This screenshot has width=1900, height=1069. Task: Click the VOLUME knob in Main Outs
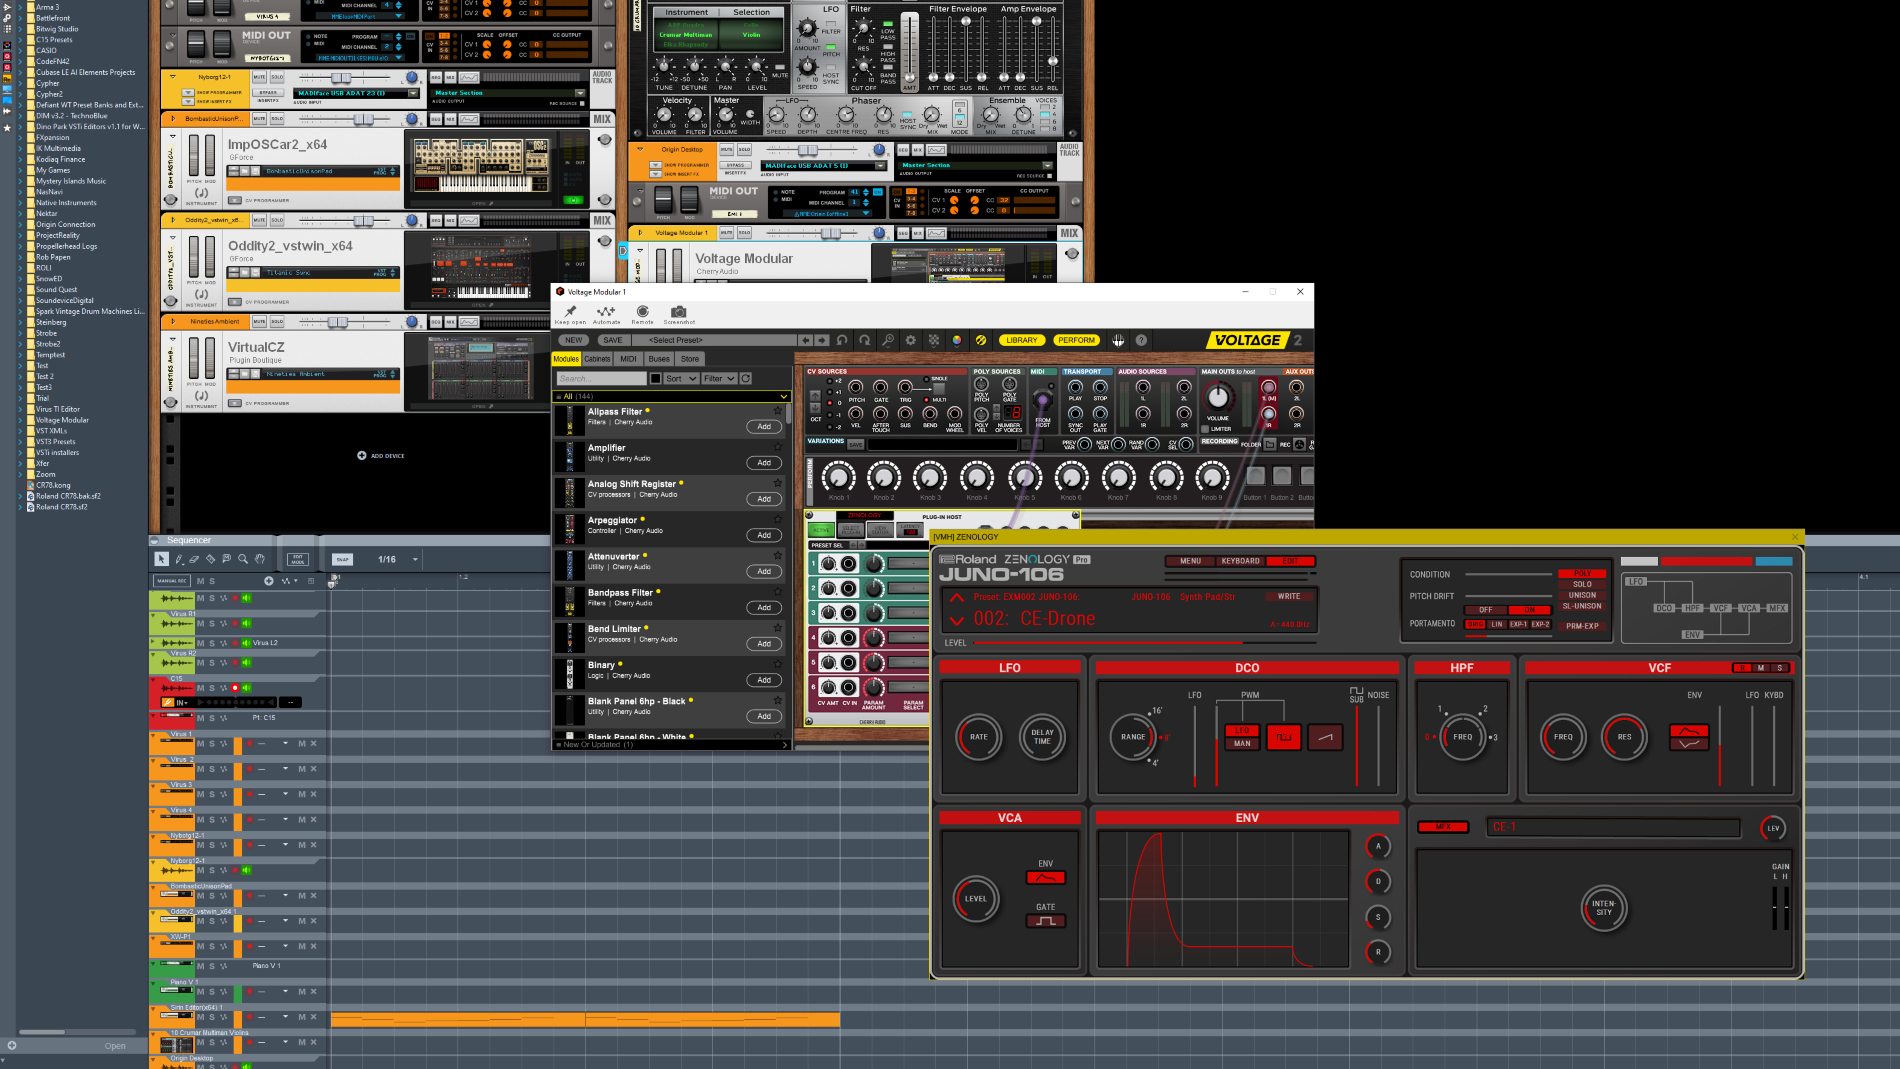1217,398
